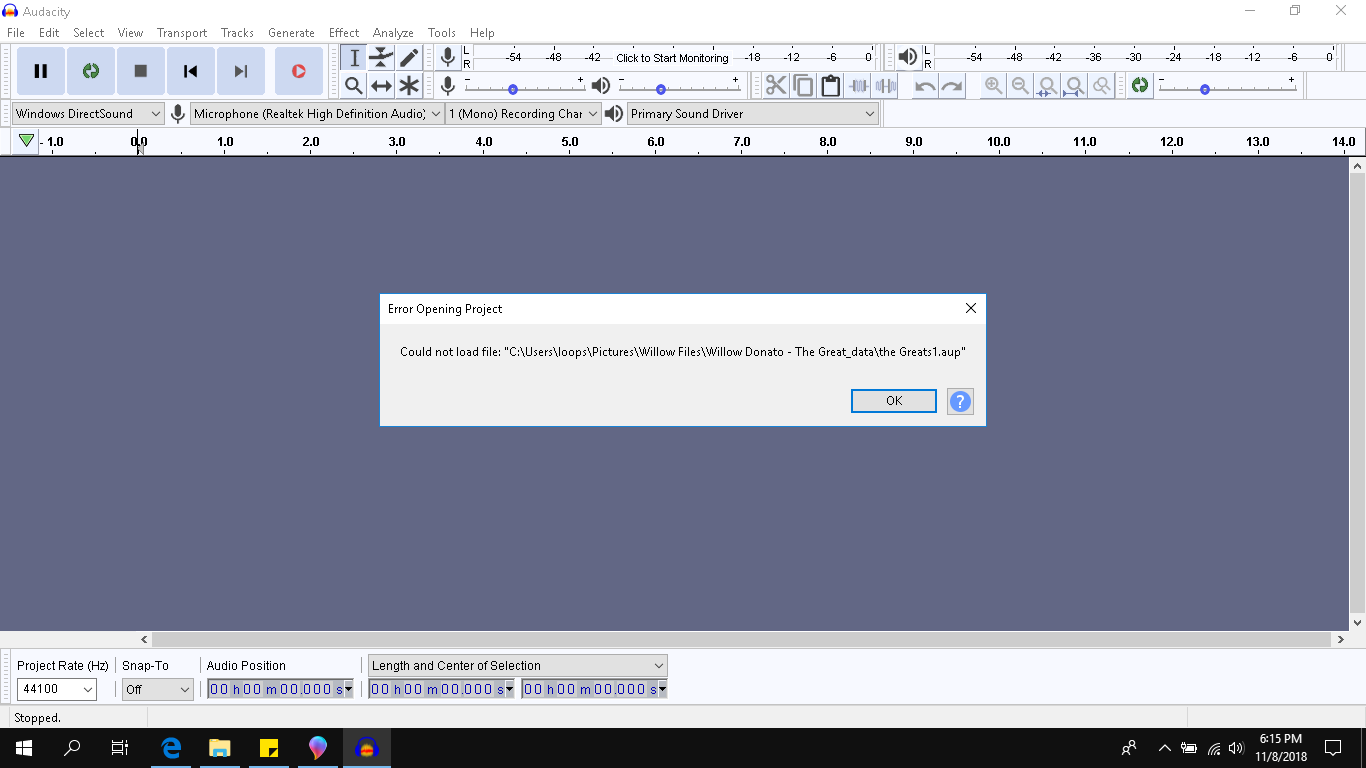Open the File menu

click(16, 33)
